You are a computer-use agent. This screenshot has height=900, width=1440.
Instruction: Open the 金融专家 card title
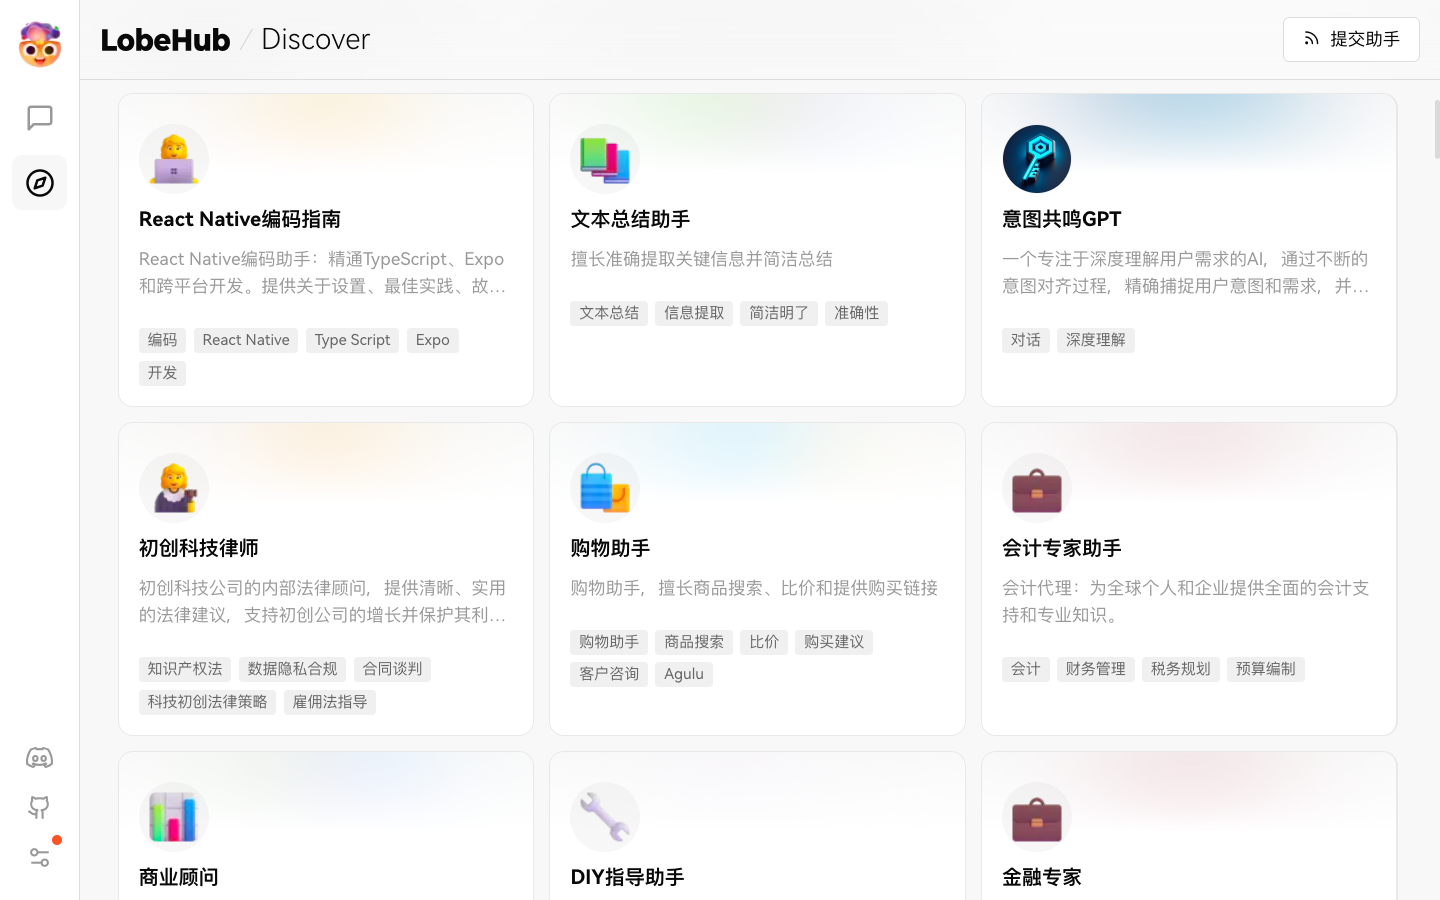coord(1042,877)
